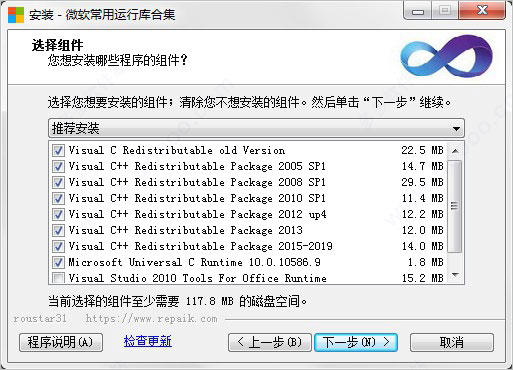Uncheck Microsoft Universal C Runtime checkbox
Viewport: 513px width, 370px height.
(58, 262)
